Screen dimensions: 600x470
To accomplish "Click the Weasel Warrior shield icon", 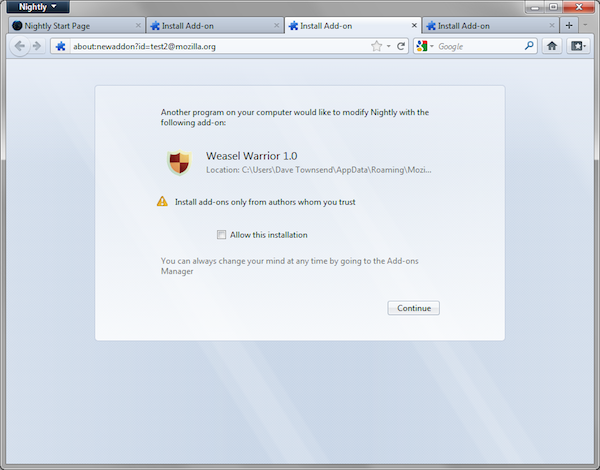I will (179, 162).
